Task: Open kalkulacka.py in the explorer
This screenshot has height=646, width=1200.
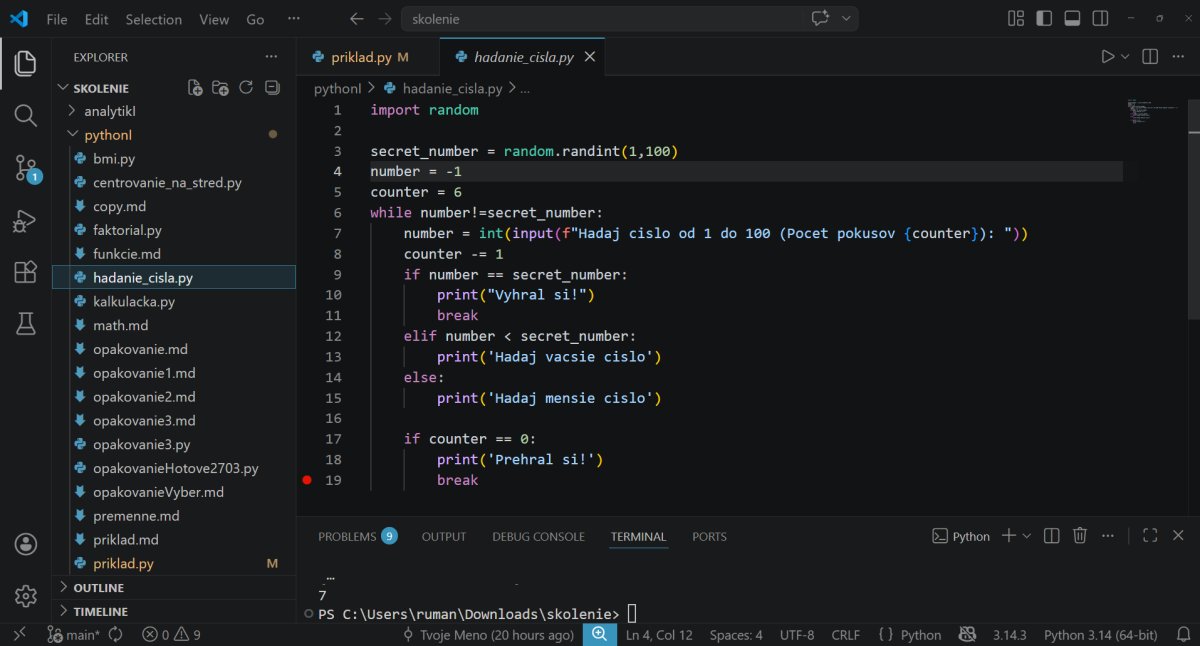Action: pos(134,301)
